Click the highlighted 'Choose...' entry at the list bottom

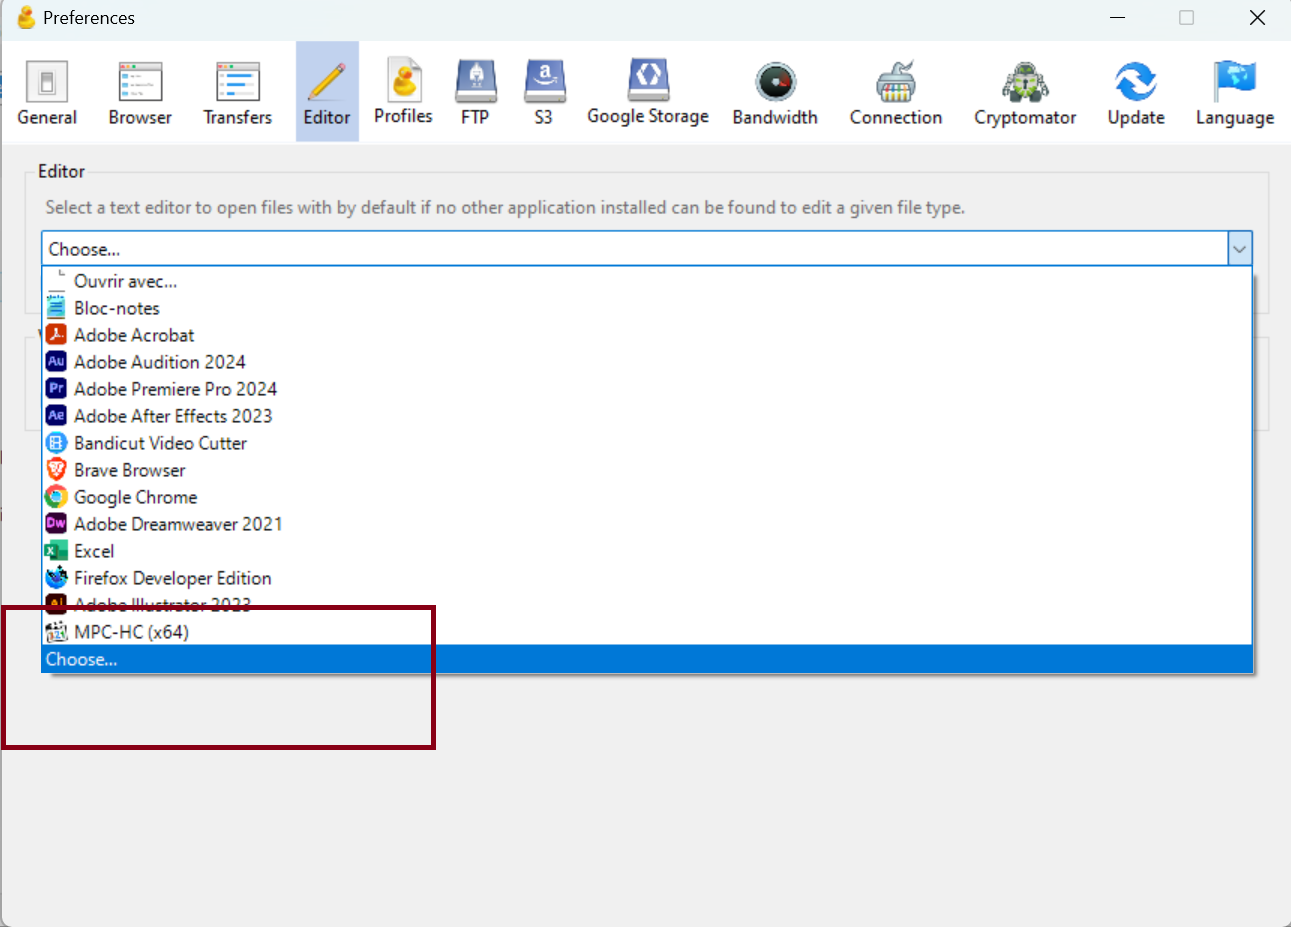(x=647, y=659)
